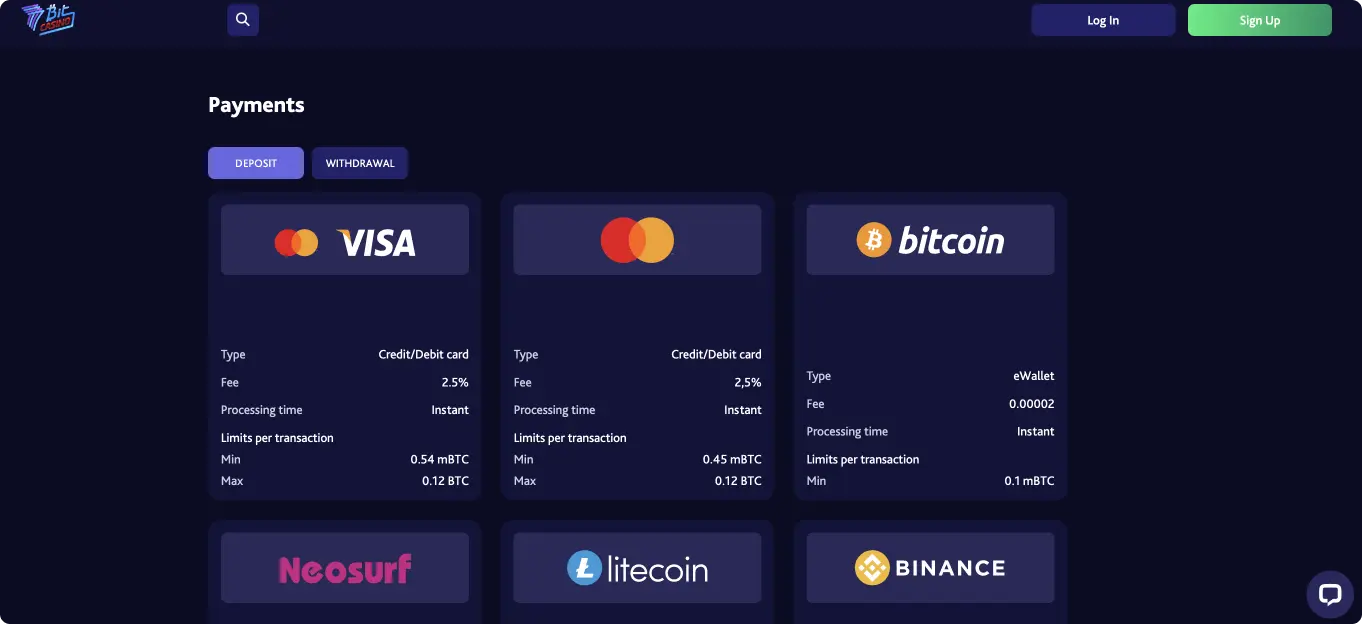Click the Credit/Debit card type under Visa
The height and width of the screenshot is (624, 1362).
coord(423,354)
